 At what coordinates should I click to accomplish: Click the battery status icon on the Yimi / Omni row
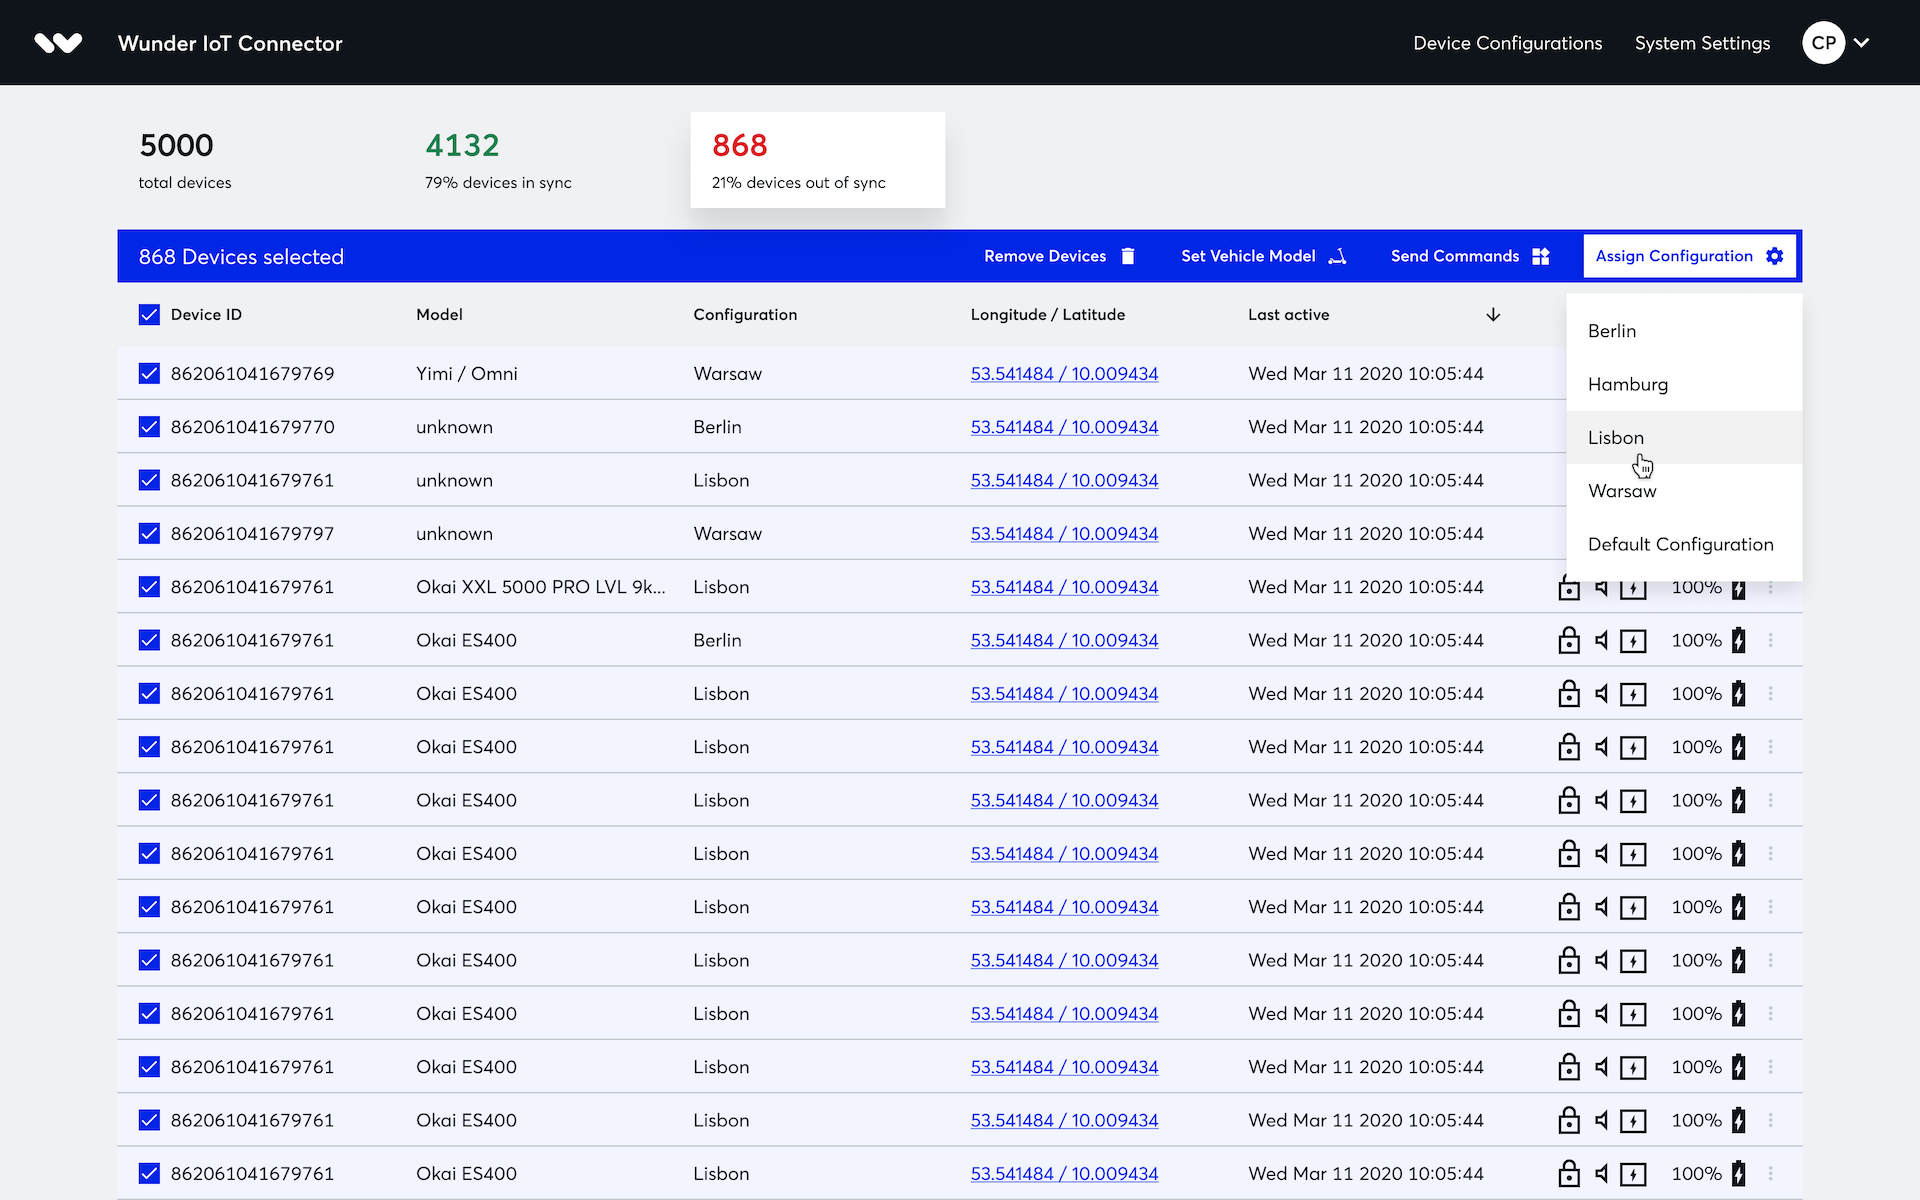coord(1738,373)
